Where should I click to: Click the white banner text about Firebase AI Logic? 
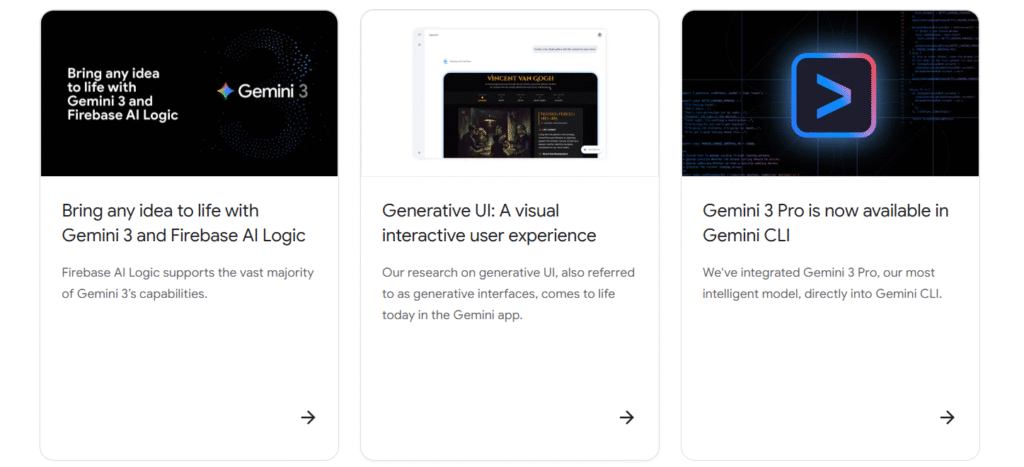[122, 94]
